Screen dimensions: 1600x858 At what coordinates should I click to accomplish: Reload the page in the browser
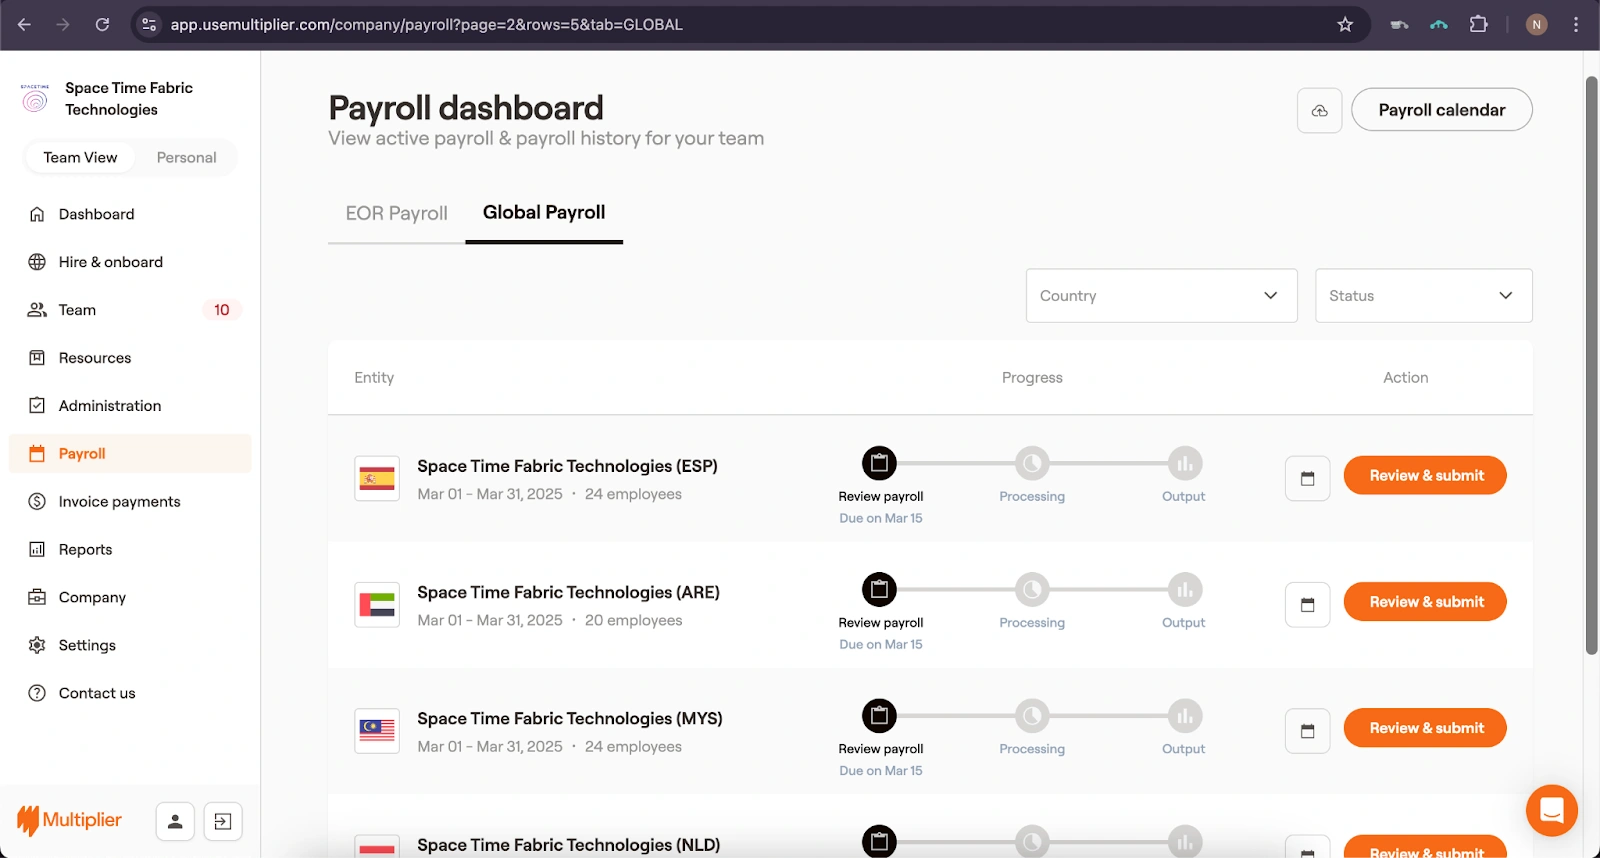(102, 25)
